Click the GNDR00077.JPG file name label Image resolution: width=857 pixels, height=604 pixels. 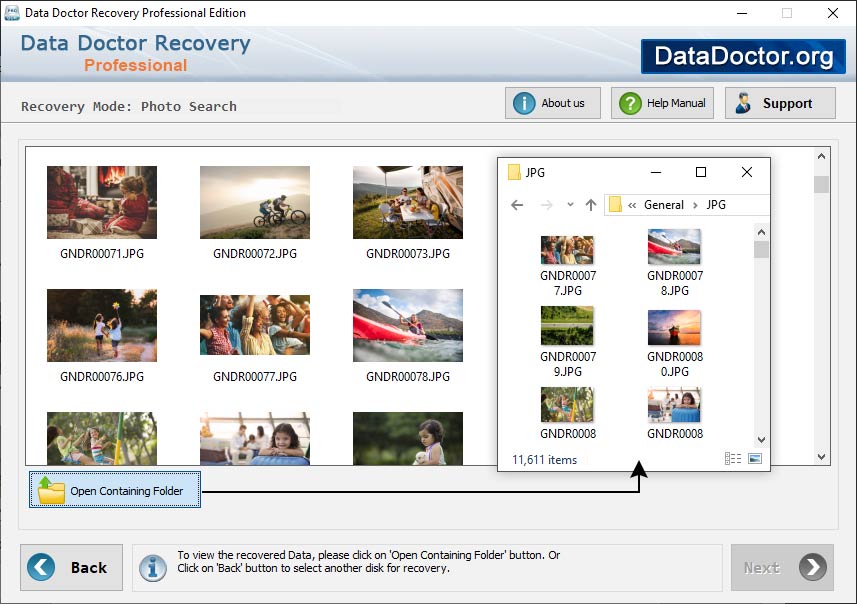[255, 377]
